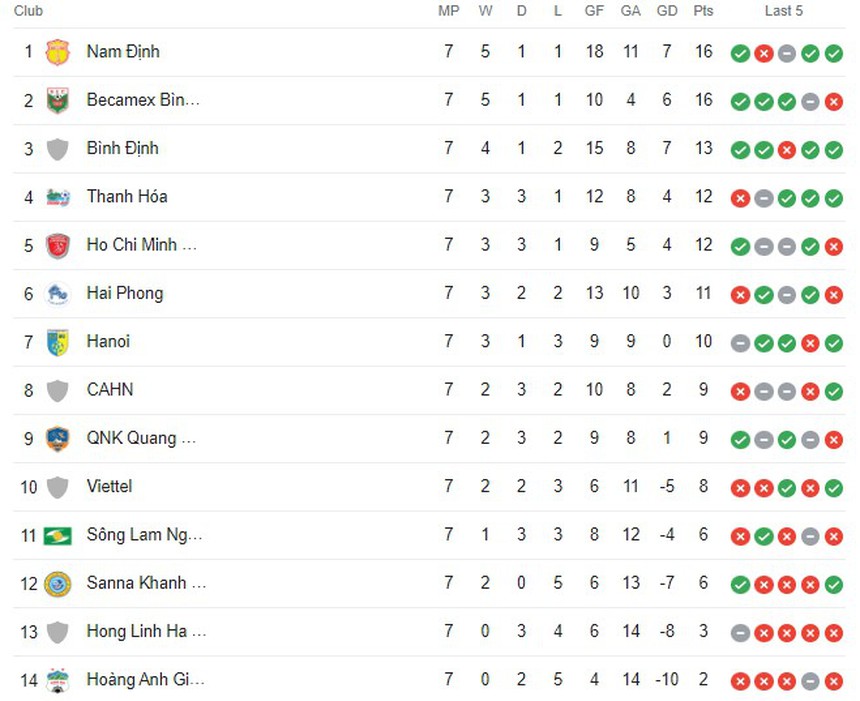This screenshot has height=701, width=860.
Task: Click the Nam Định club crest
Action: pyautogui.click(x=57, y=52)
